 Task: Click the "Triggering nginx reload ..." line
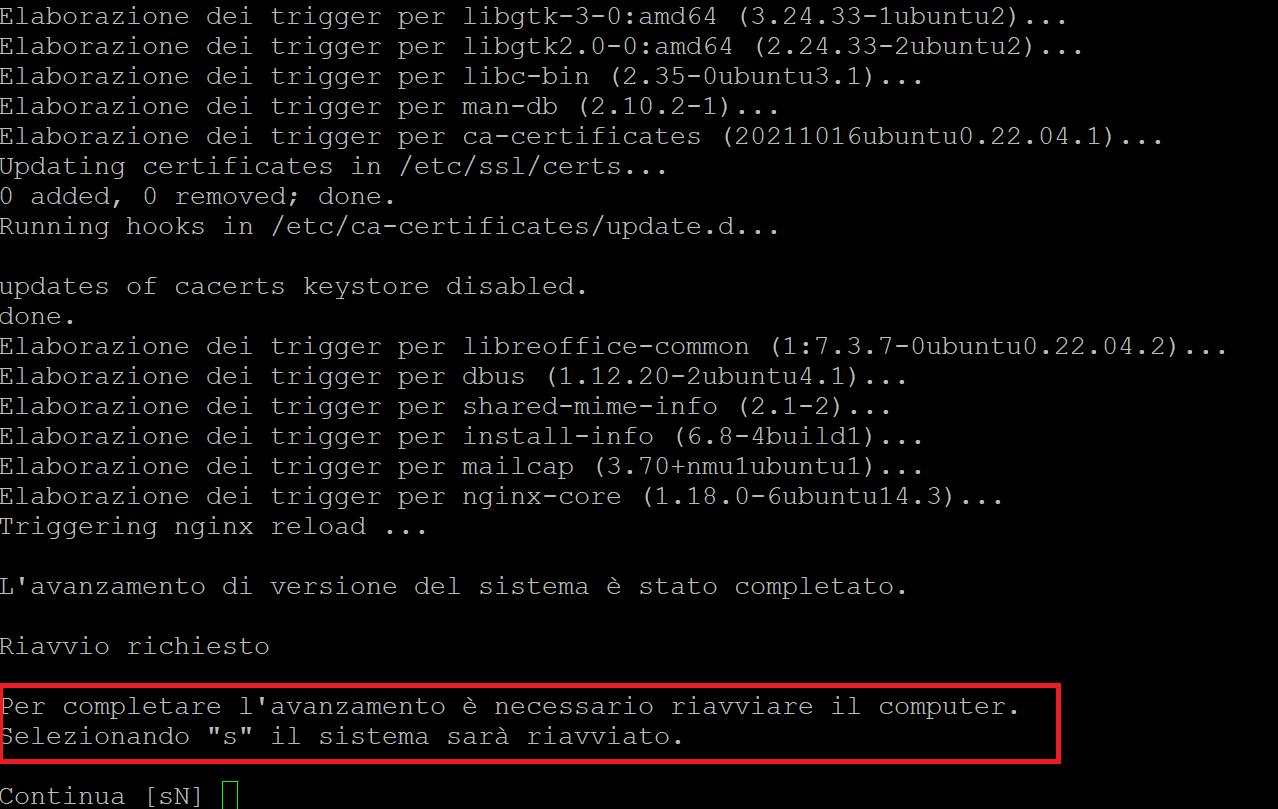coord(214,526)
